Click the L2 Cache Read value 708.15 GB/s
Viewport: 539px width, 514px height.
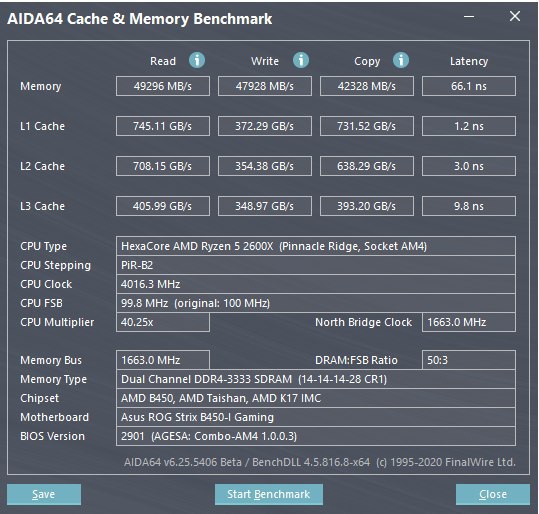163,166
